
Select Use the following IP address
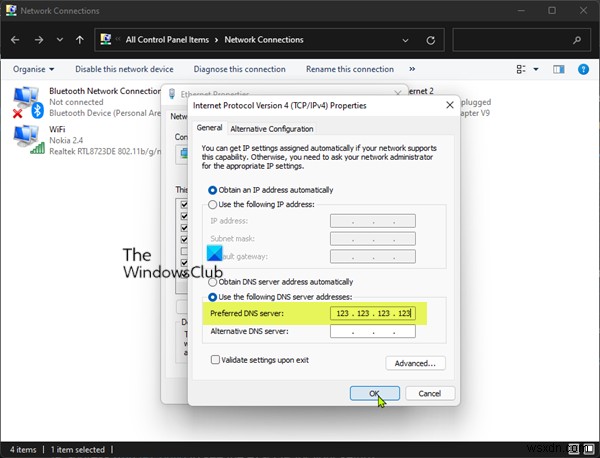point(212,205)
